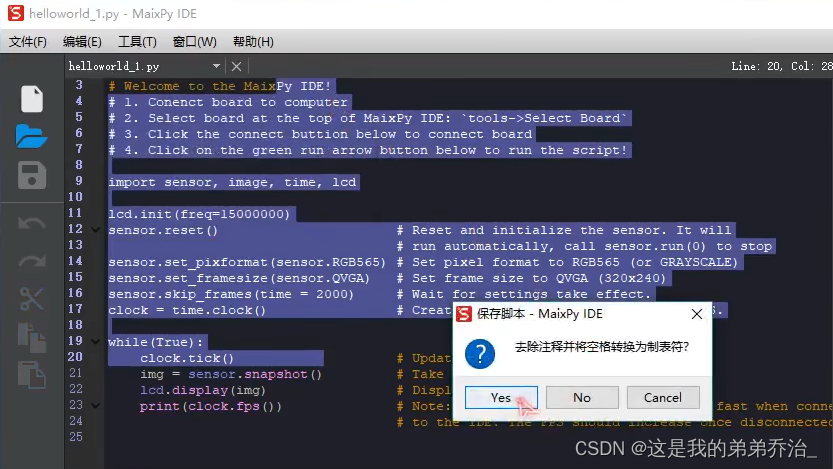833x469 pixels.
Task: Click the 保存脚本 - MaixPy IDE dialog title
Action: click(540, 314)
